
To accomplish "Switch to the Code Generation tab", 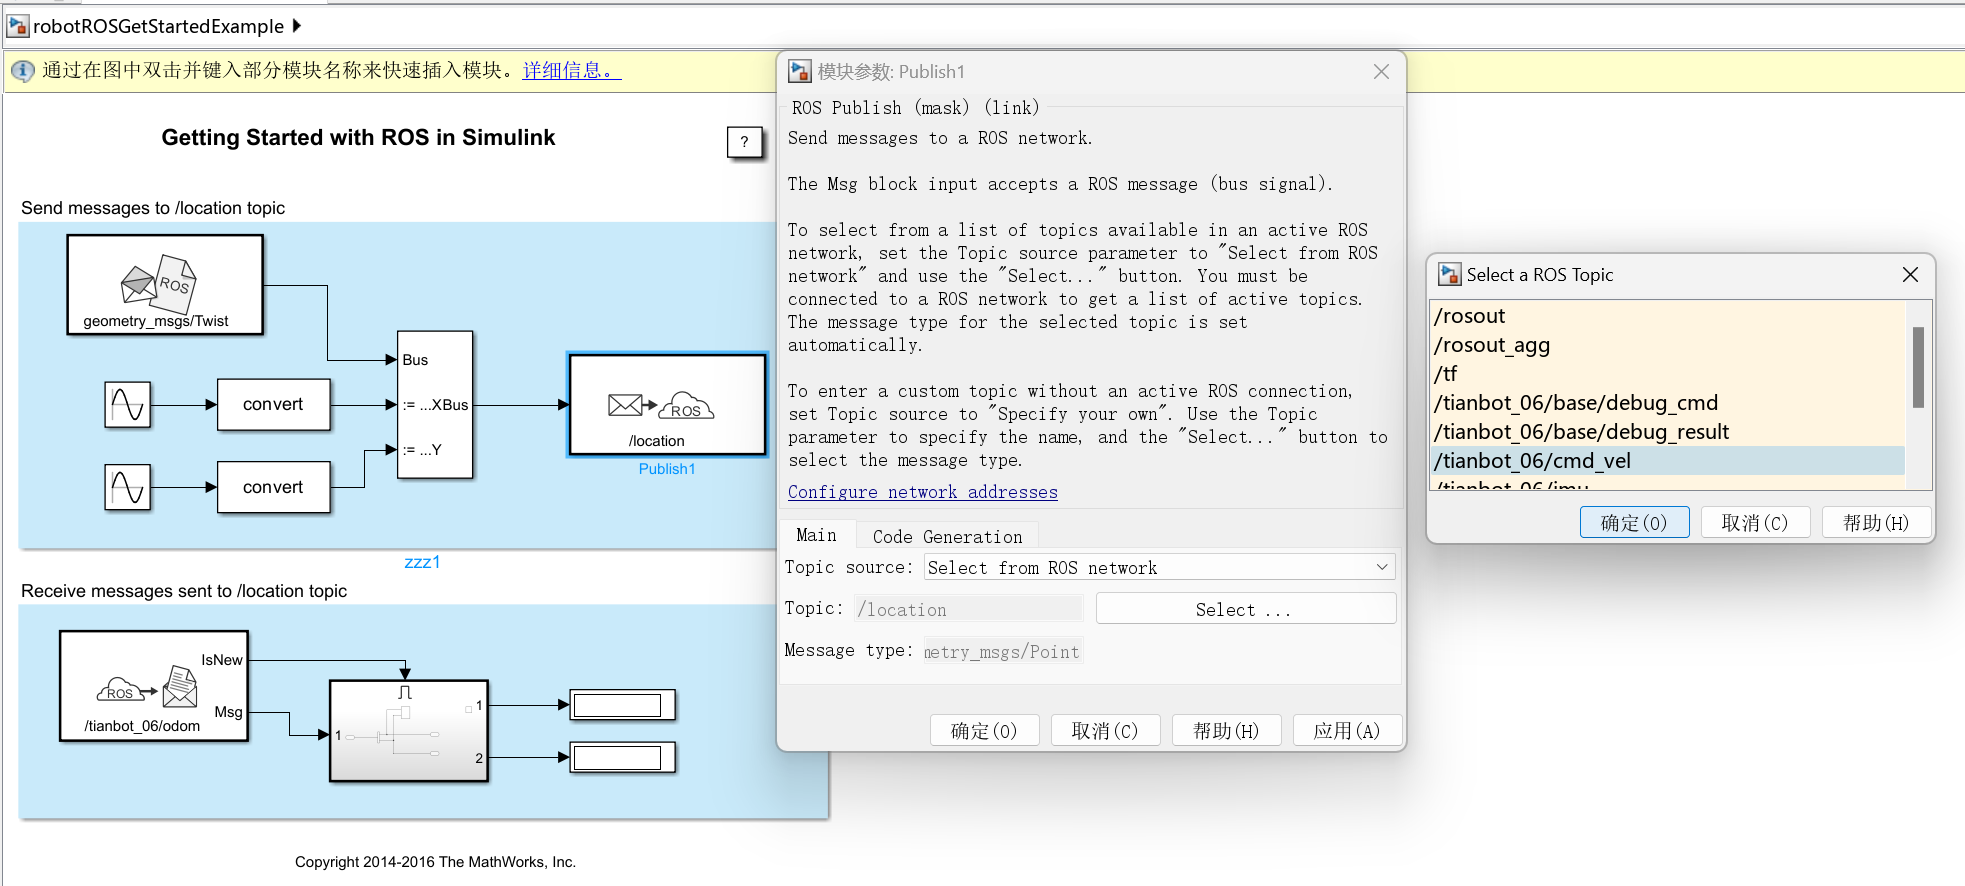I will 947,537.
